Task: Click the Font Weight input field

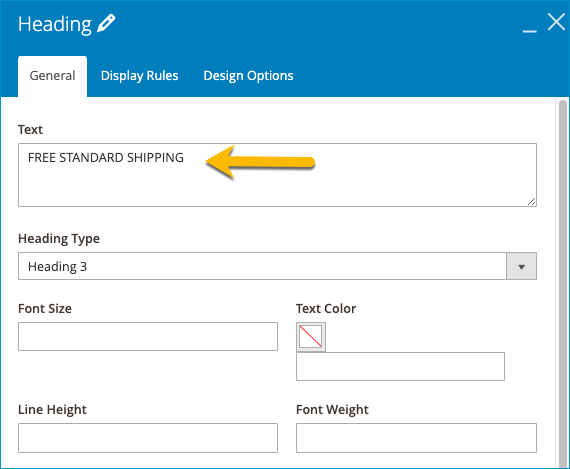Action: coord(416,438)
